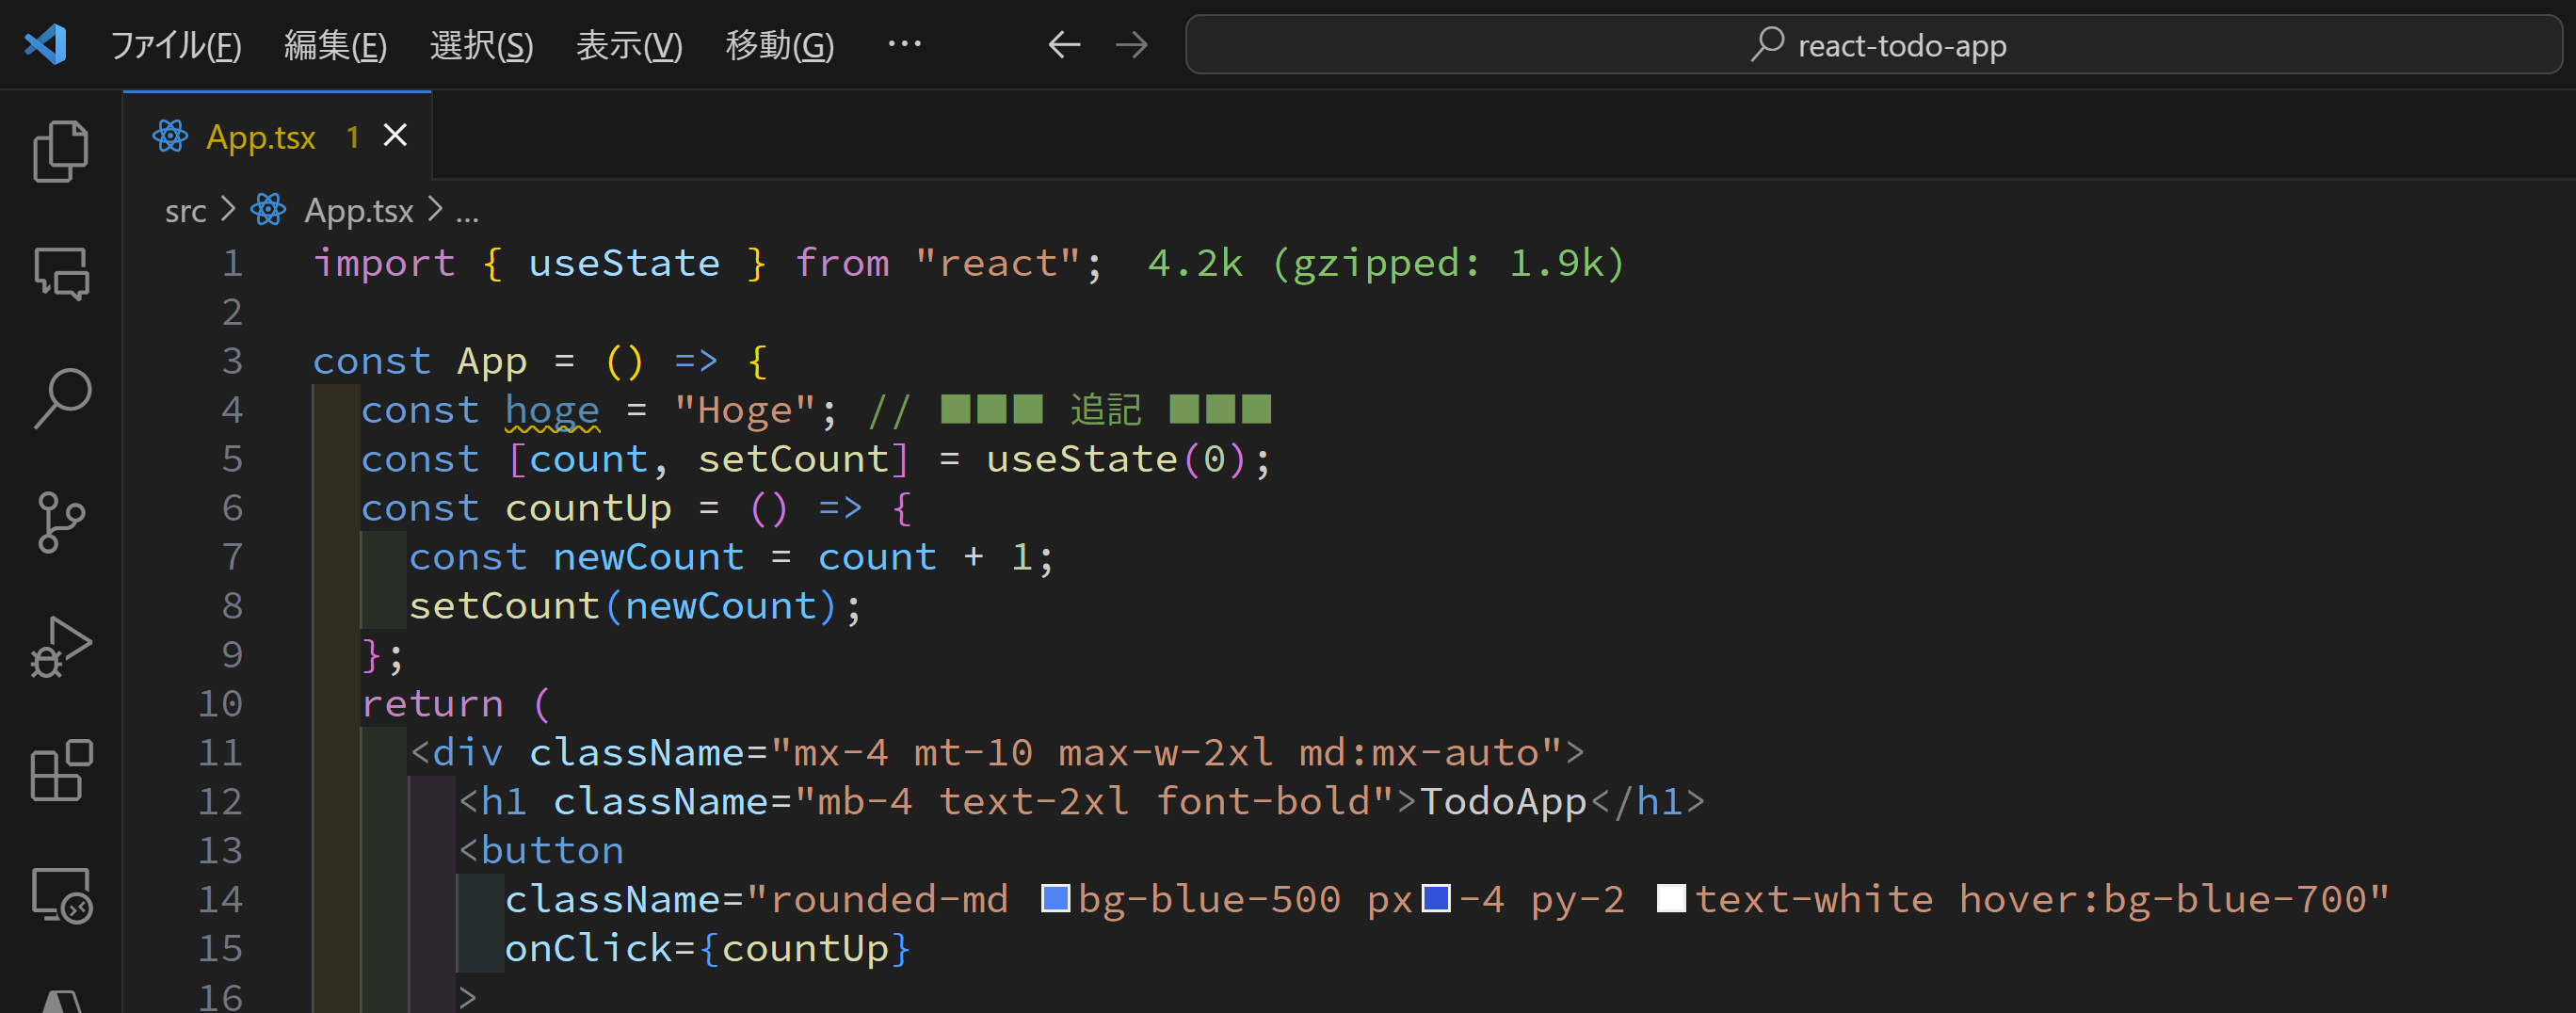Click the src breadcrumb segment
2576x1013 pixels.
coord(185,211)
